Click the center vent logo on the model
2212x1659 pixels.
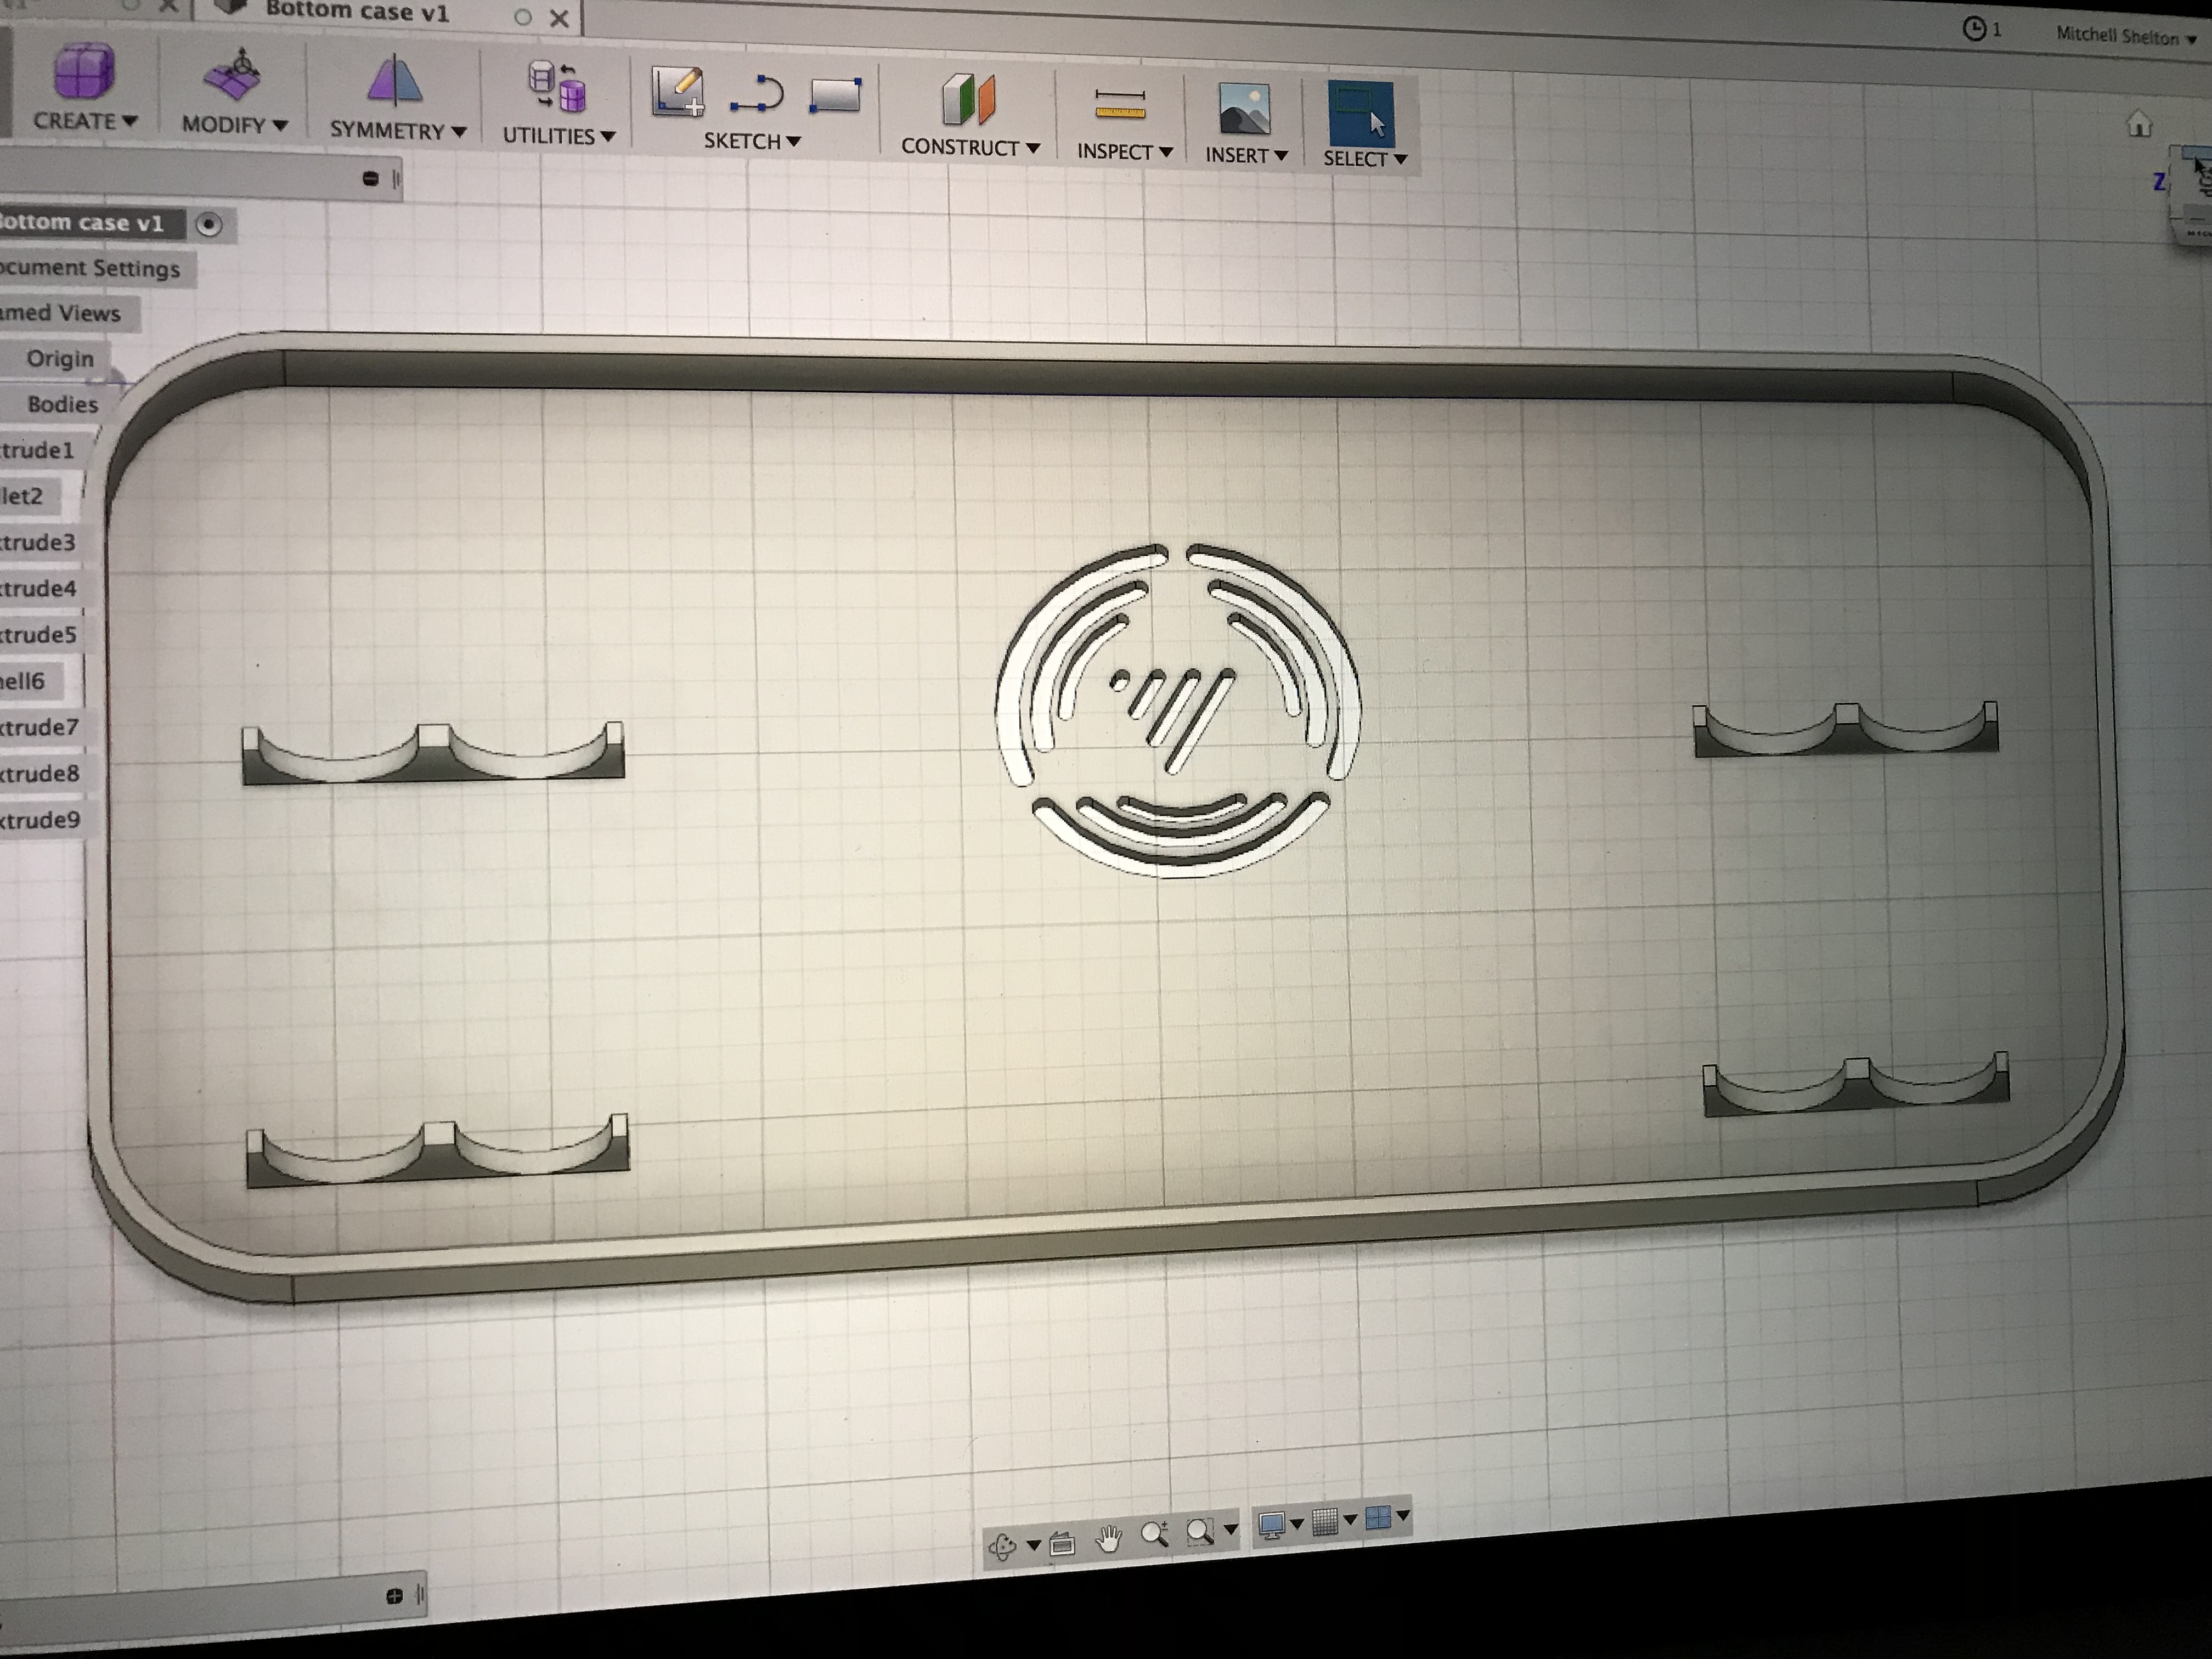(1178, 710)
